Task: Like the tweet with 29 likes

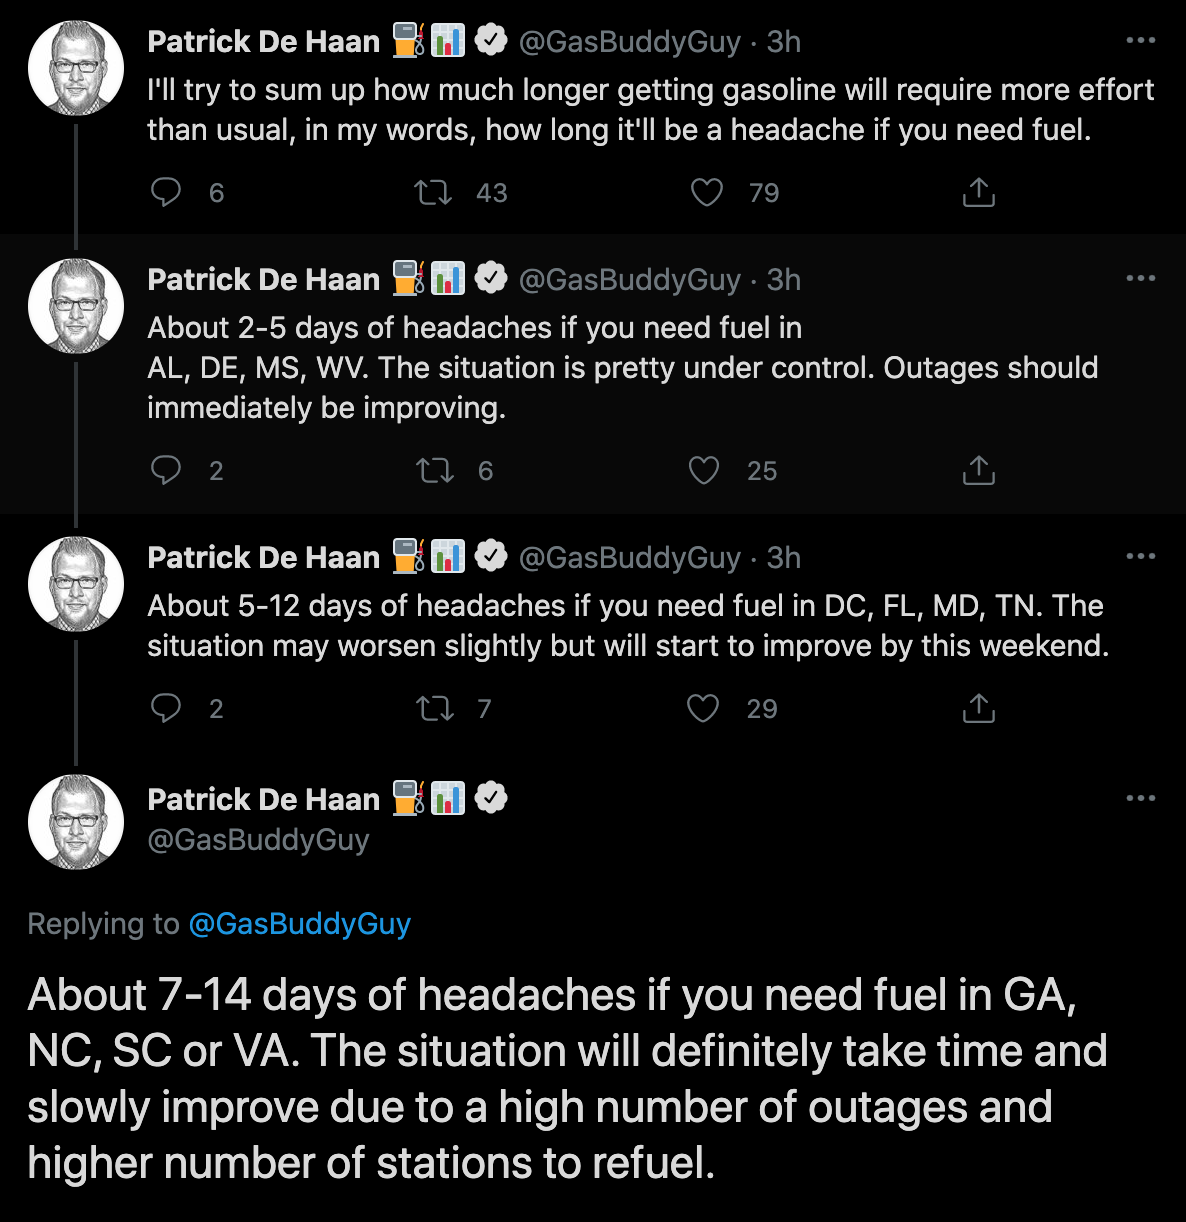Action: click(x=703, y=708)
